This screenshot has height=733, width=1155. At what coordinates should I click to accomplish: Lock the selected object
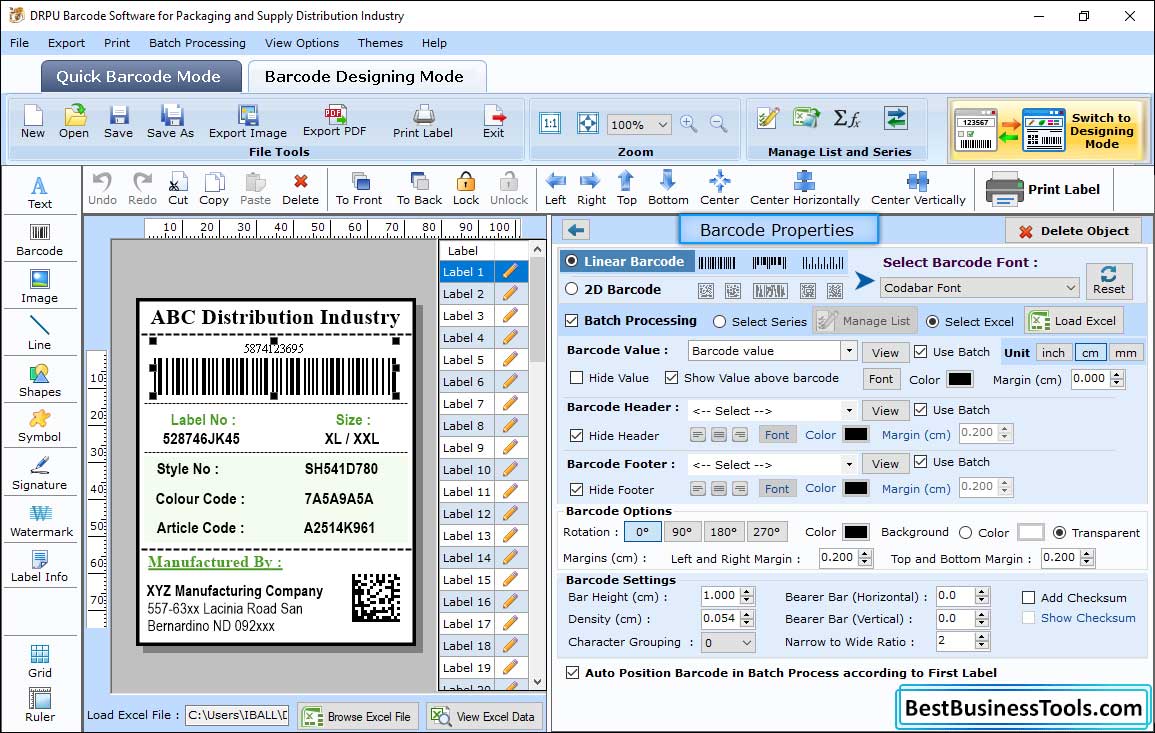[x=466, y=189]
